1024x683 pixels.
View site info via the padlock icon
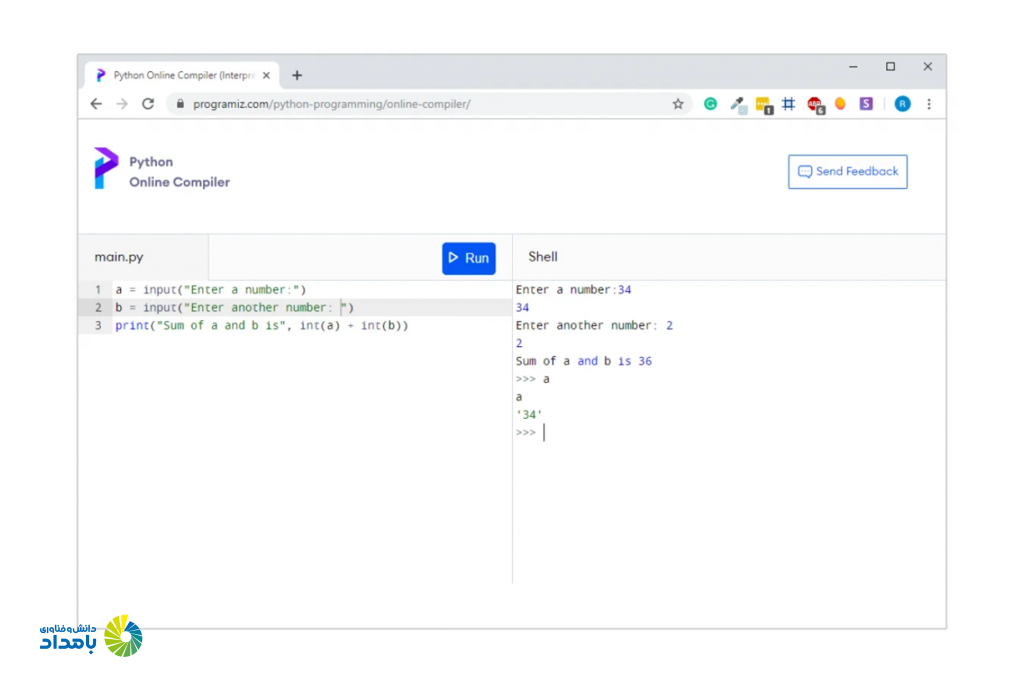(x=180, y=104)
